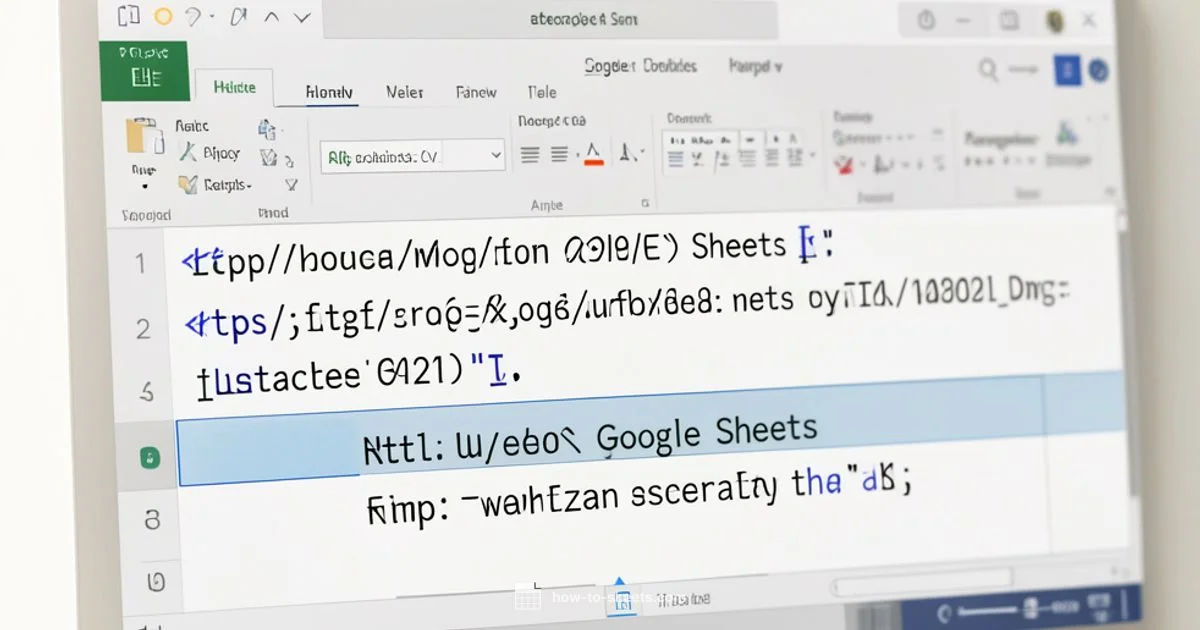Click the Reiqpls format painter button
Image resolution: width=1200 pixels, height=630 pixels.
click(x=215, y=185)
